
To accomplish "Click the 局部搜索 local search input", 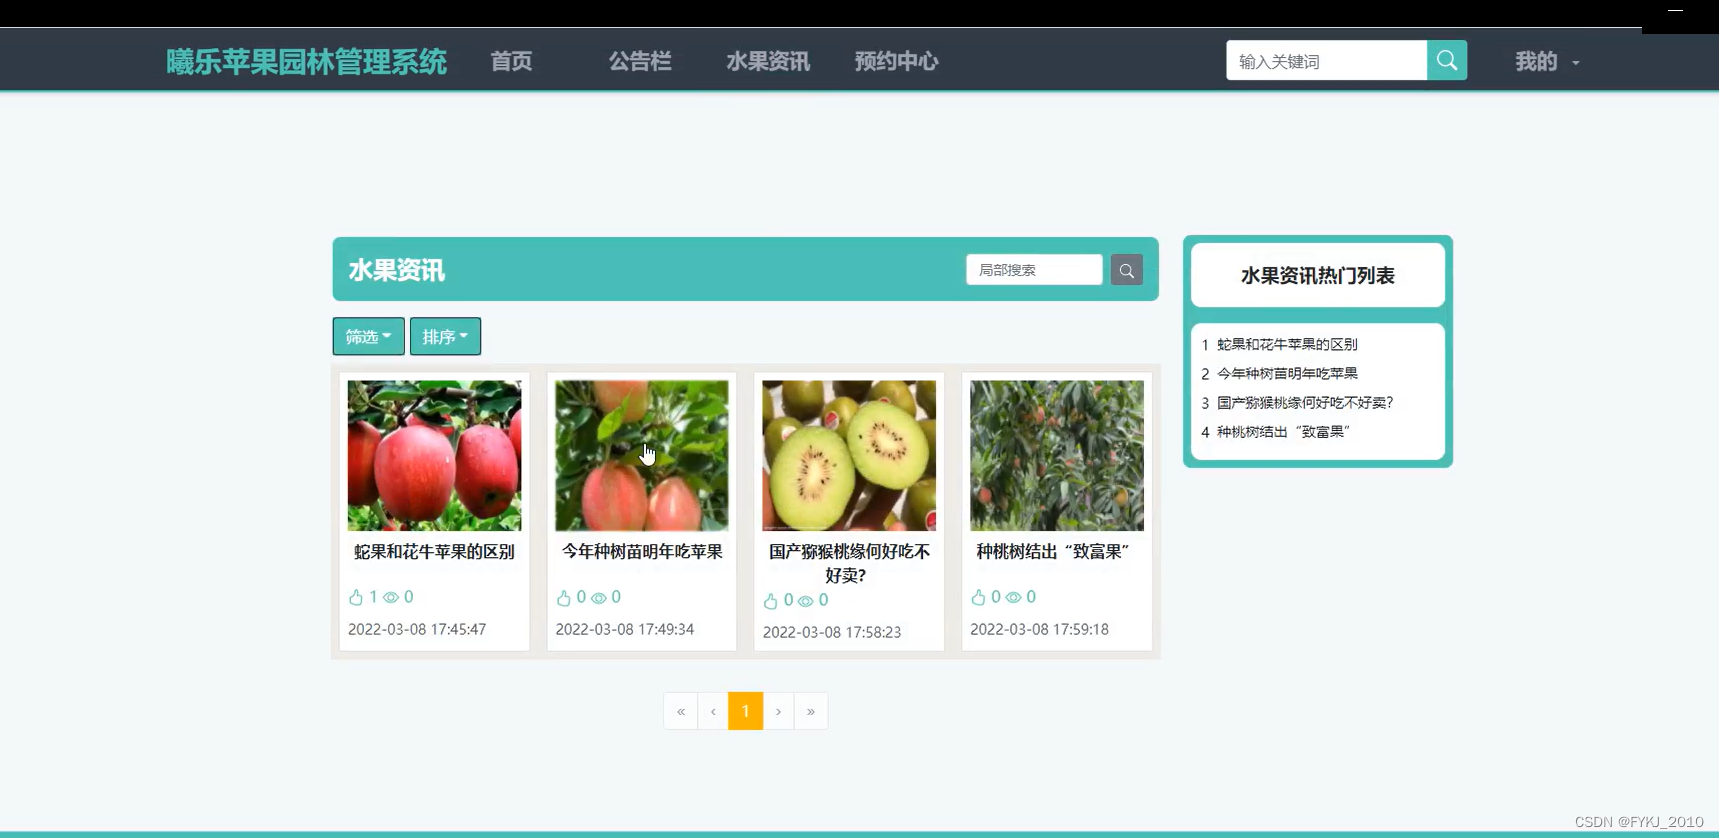I will tap(1034, 270).
